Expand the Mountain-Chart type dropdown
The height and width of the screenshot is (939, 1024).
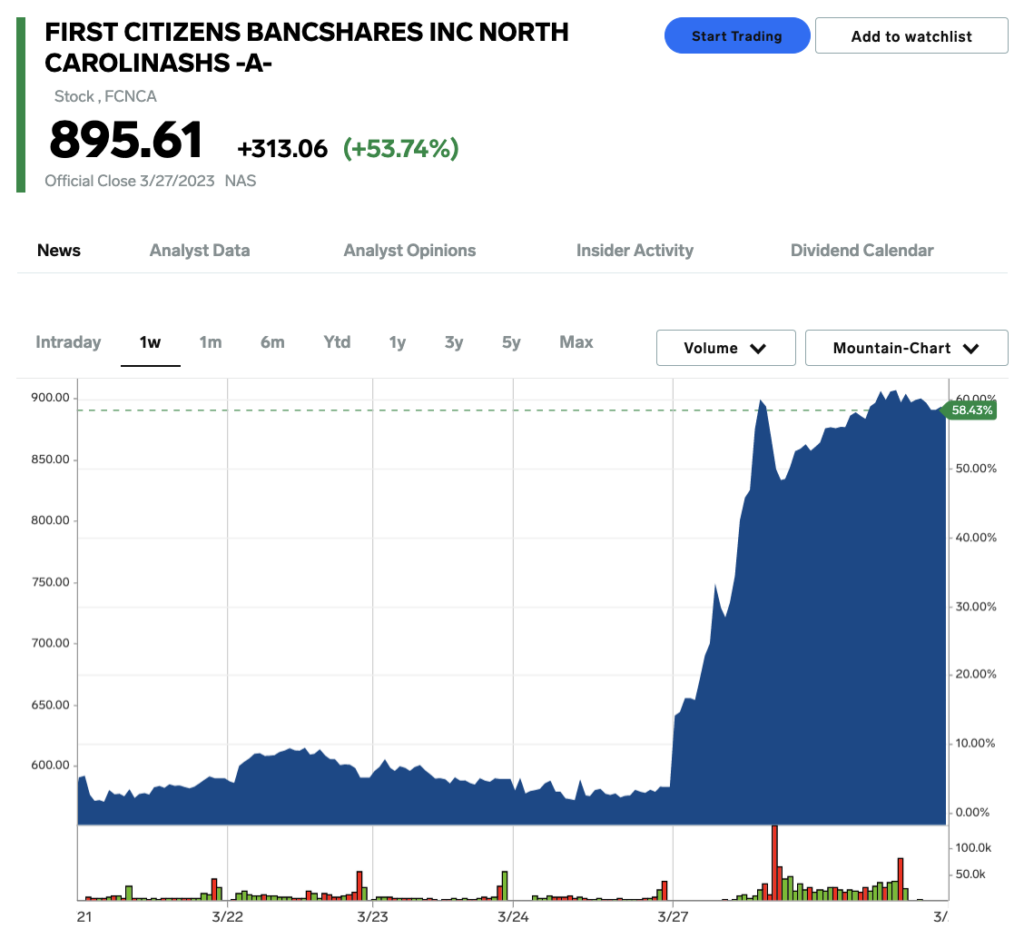click(x=906, y=348)
